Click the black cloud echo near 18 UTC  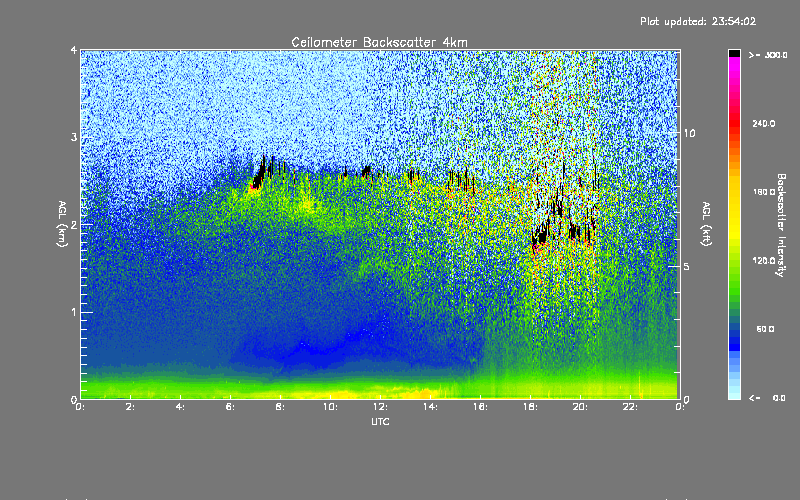(541, 236)
